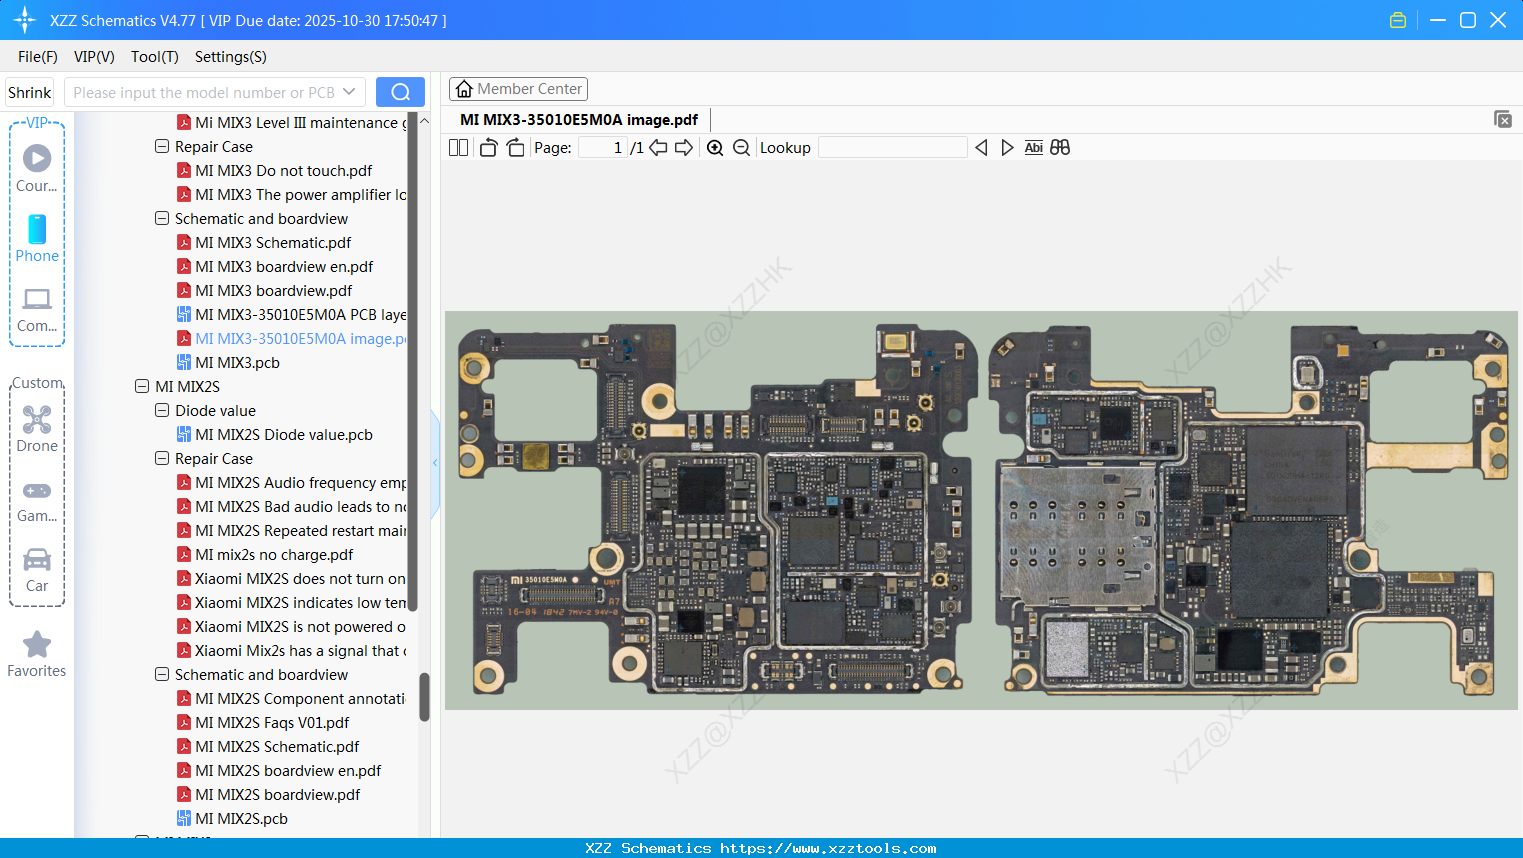Open the model number dropdown
The height and width of the screenshot is (858, 1523).
(x=349, y=92)
